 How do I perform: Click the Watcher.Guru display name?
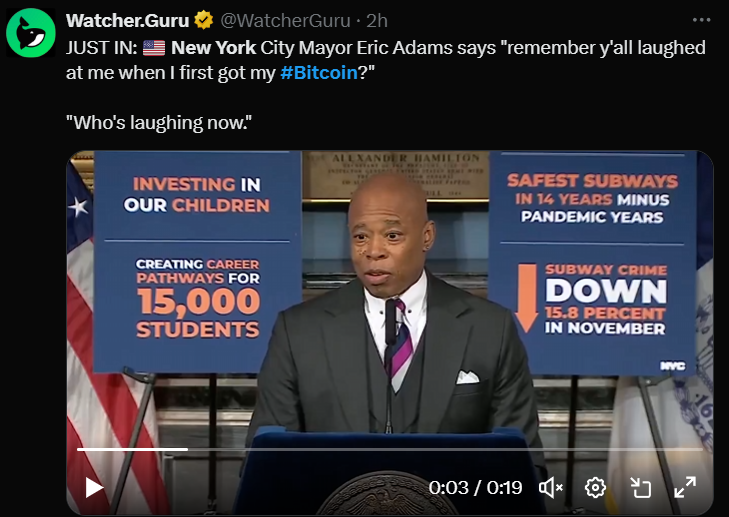(127, 20)
